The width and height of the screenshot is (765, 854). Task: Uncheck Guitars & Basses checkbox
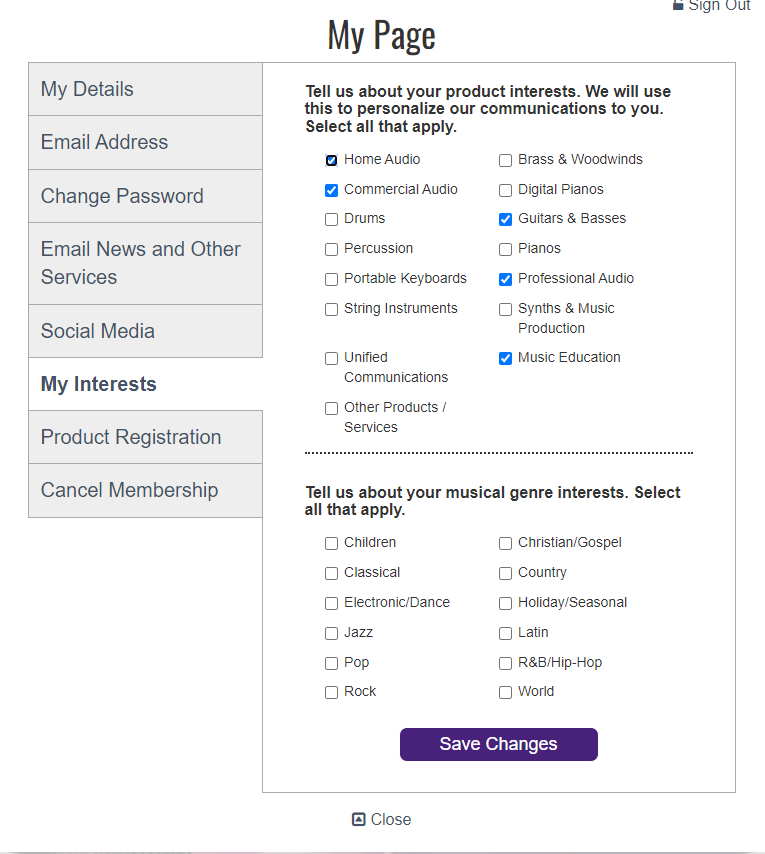coord(505,219)
